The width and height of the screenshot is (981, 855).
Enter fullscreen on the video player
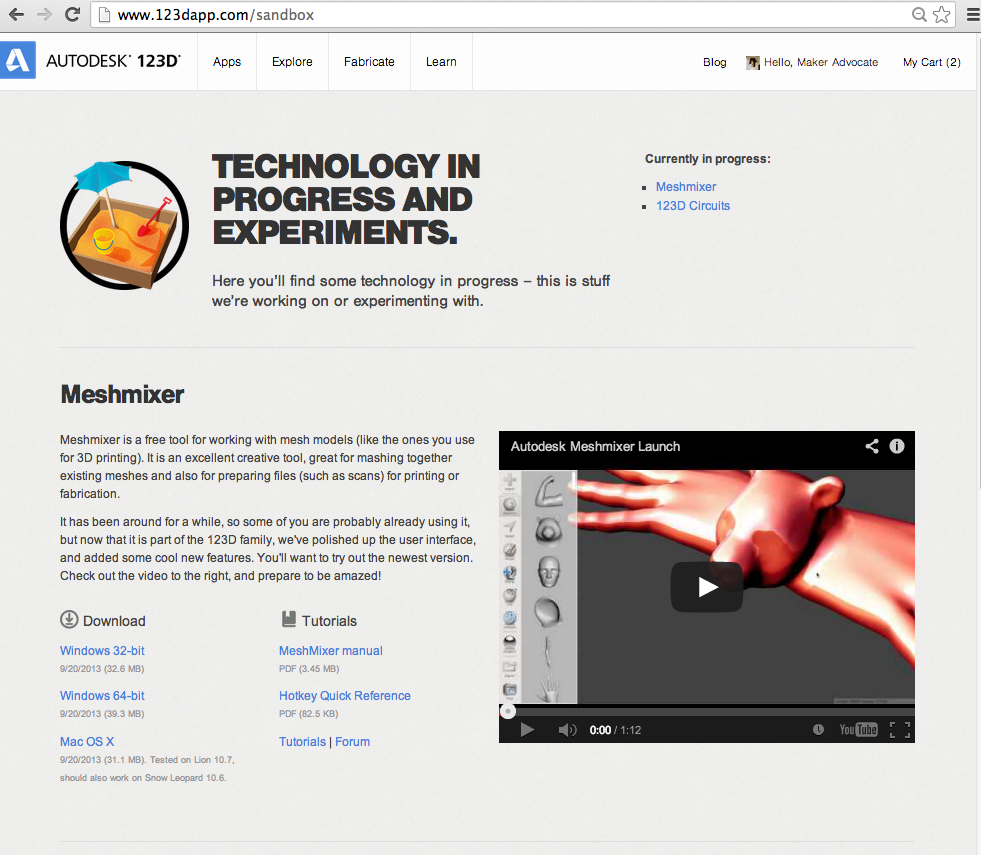[x=900, y=729]
